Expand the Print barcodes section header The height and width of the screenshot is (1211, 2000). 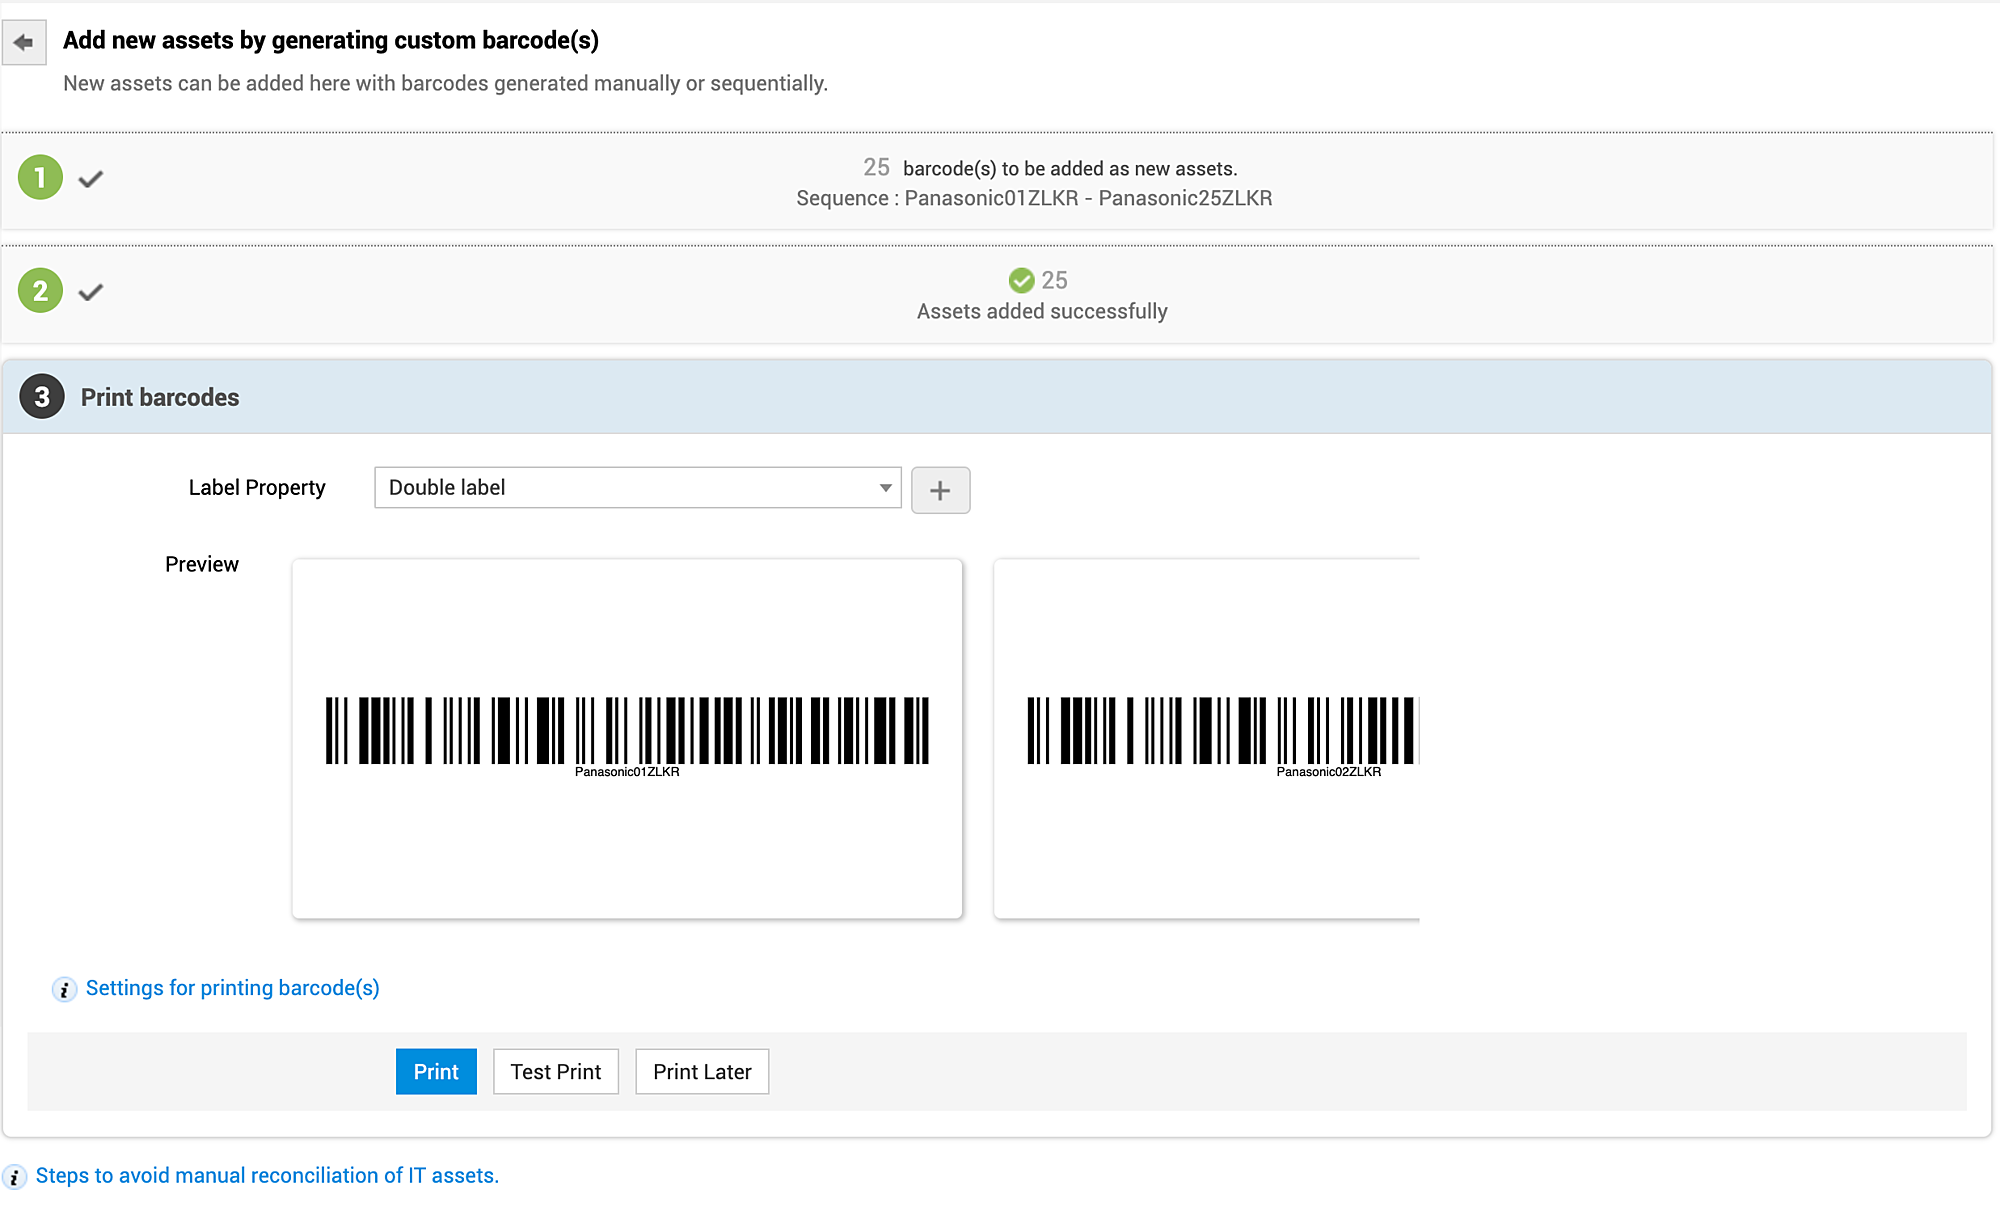[x=160, y=397]
